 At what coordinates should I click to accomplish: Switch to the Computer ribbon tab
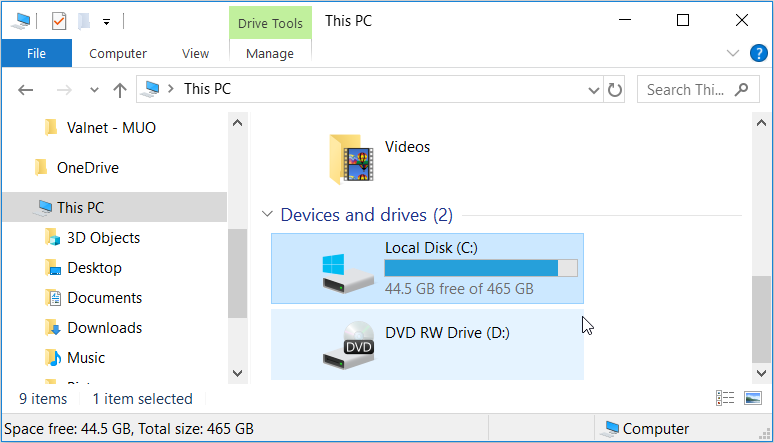pos(117,53)
